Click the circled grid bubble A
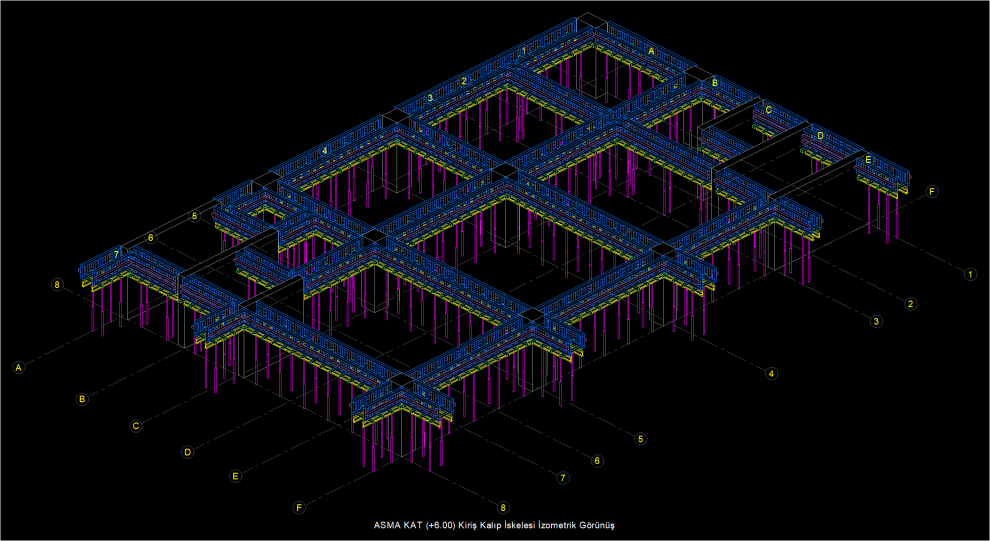This screenshot has height=541, width=990. 19,367
